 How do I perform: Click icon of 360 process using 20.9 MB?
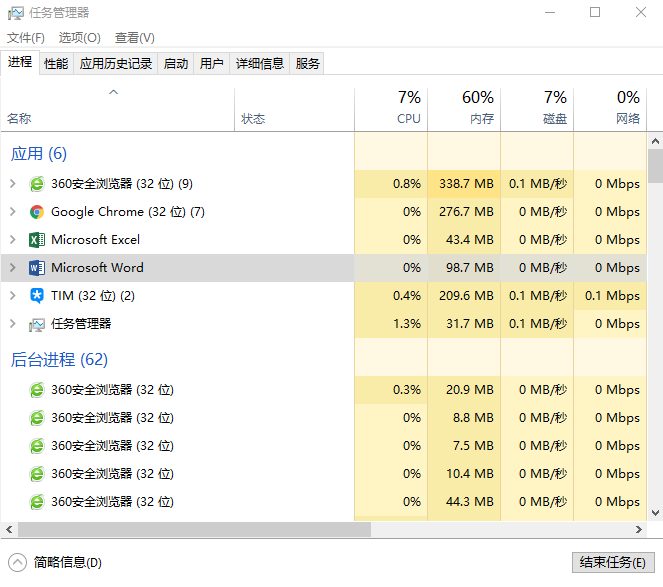pos(37,390)
